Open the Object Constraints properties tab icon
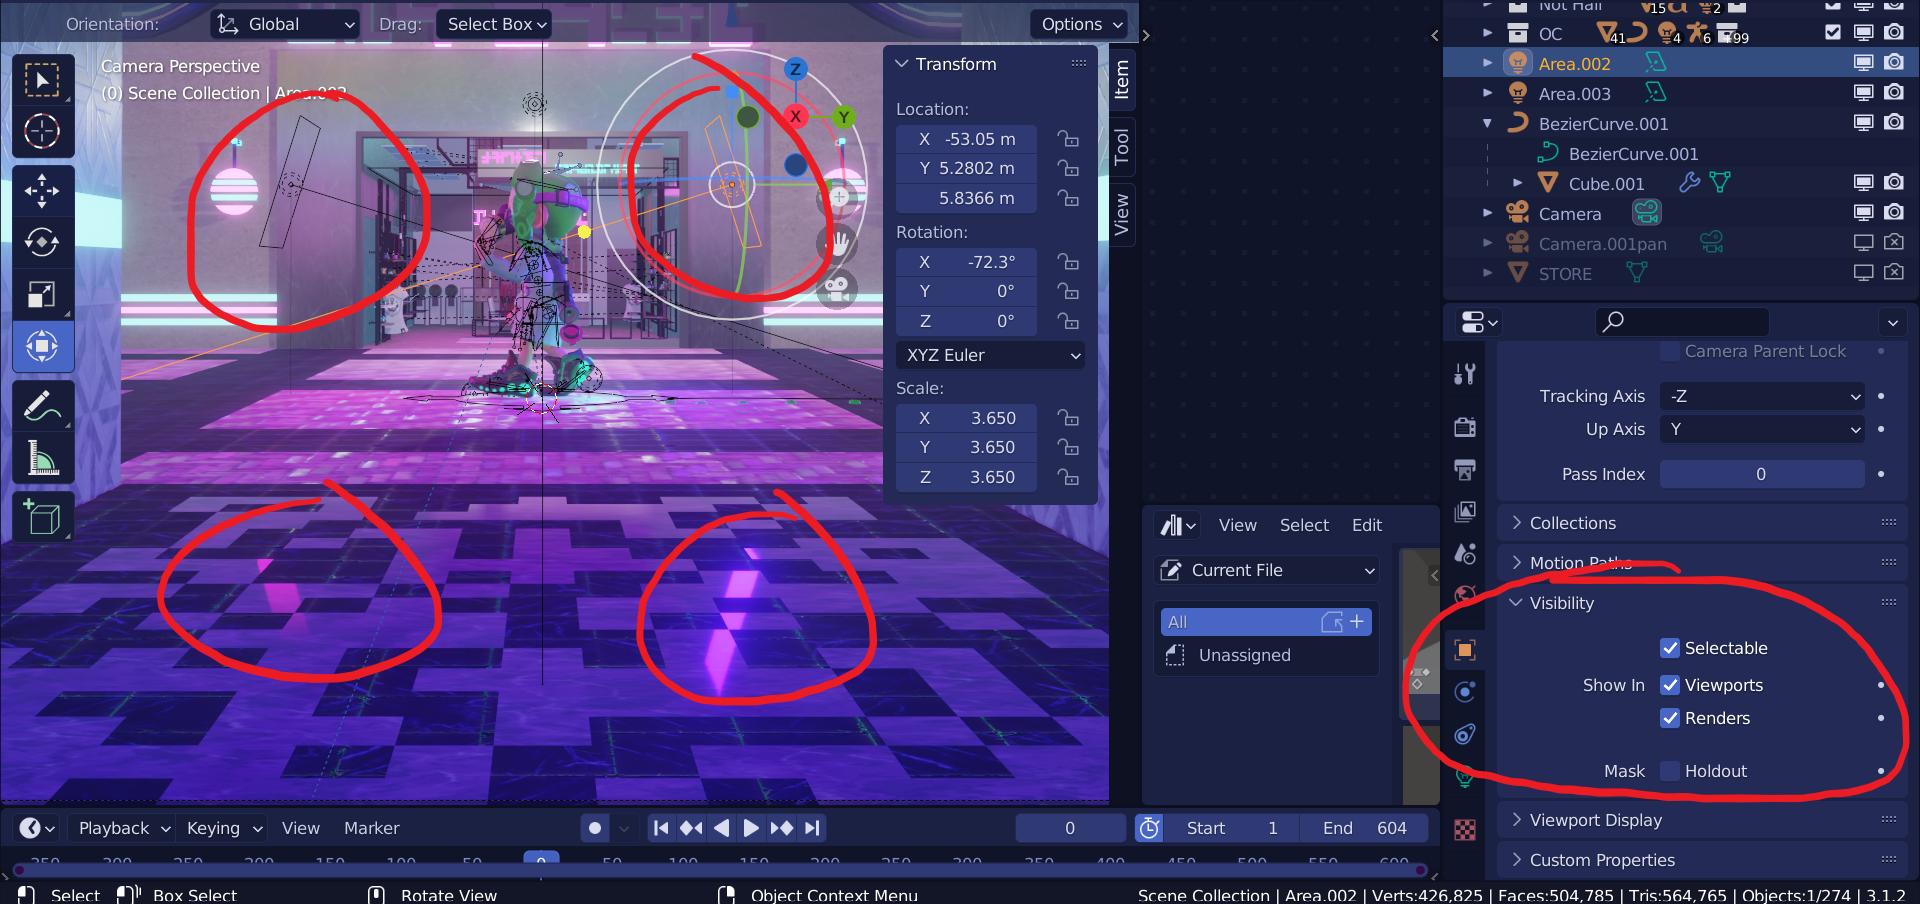Screen dimensions: 1920x904 tap(1465, 734)
